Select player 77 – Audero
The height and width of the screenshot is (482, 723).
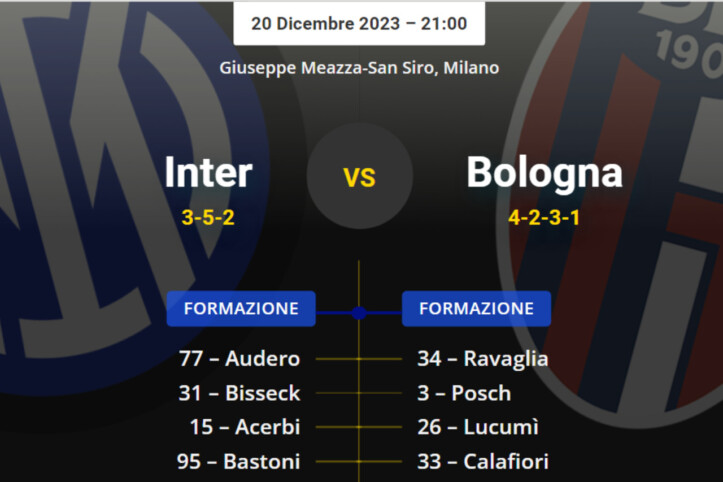[x=239, y=358]
